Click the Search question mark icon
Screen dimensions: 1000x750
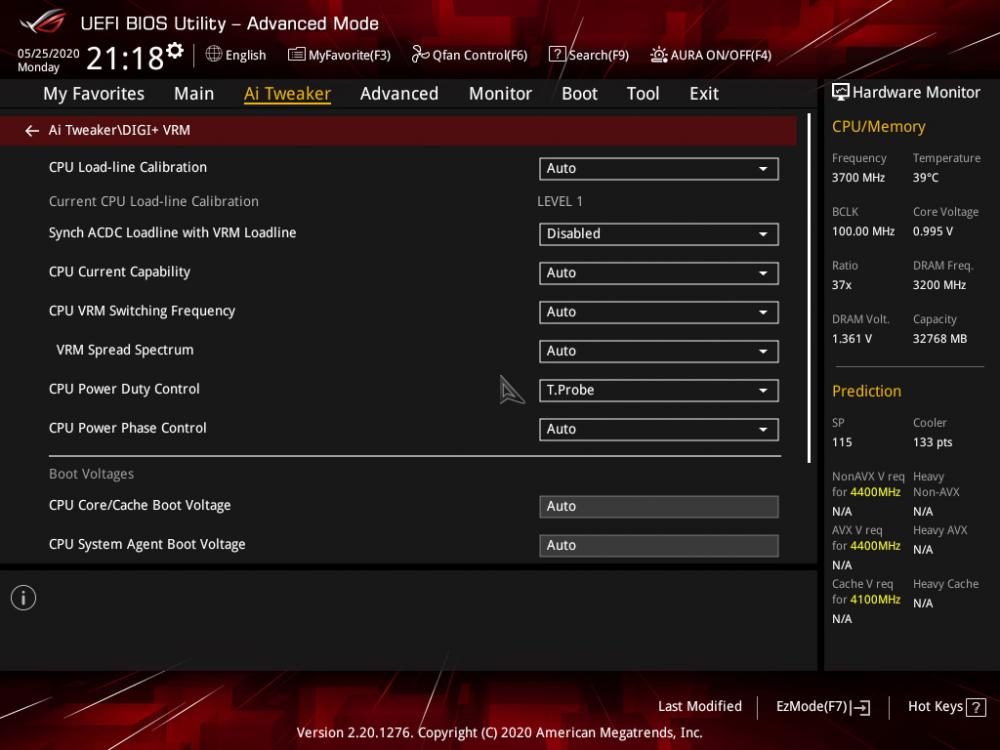(x=557, y=54)
